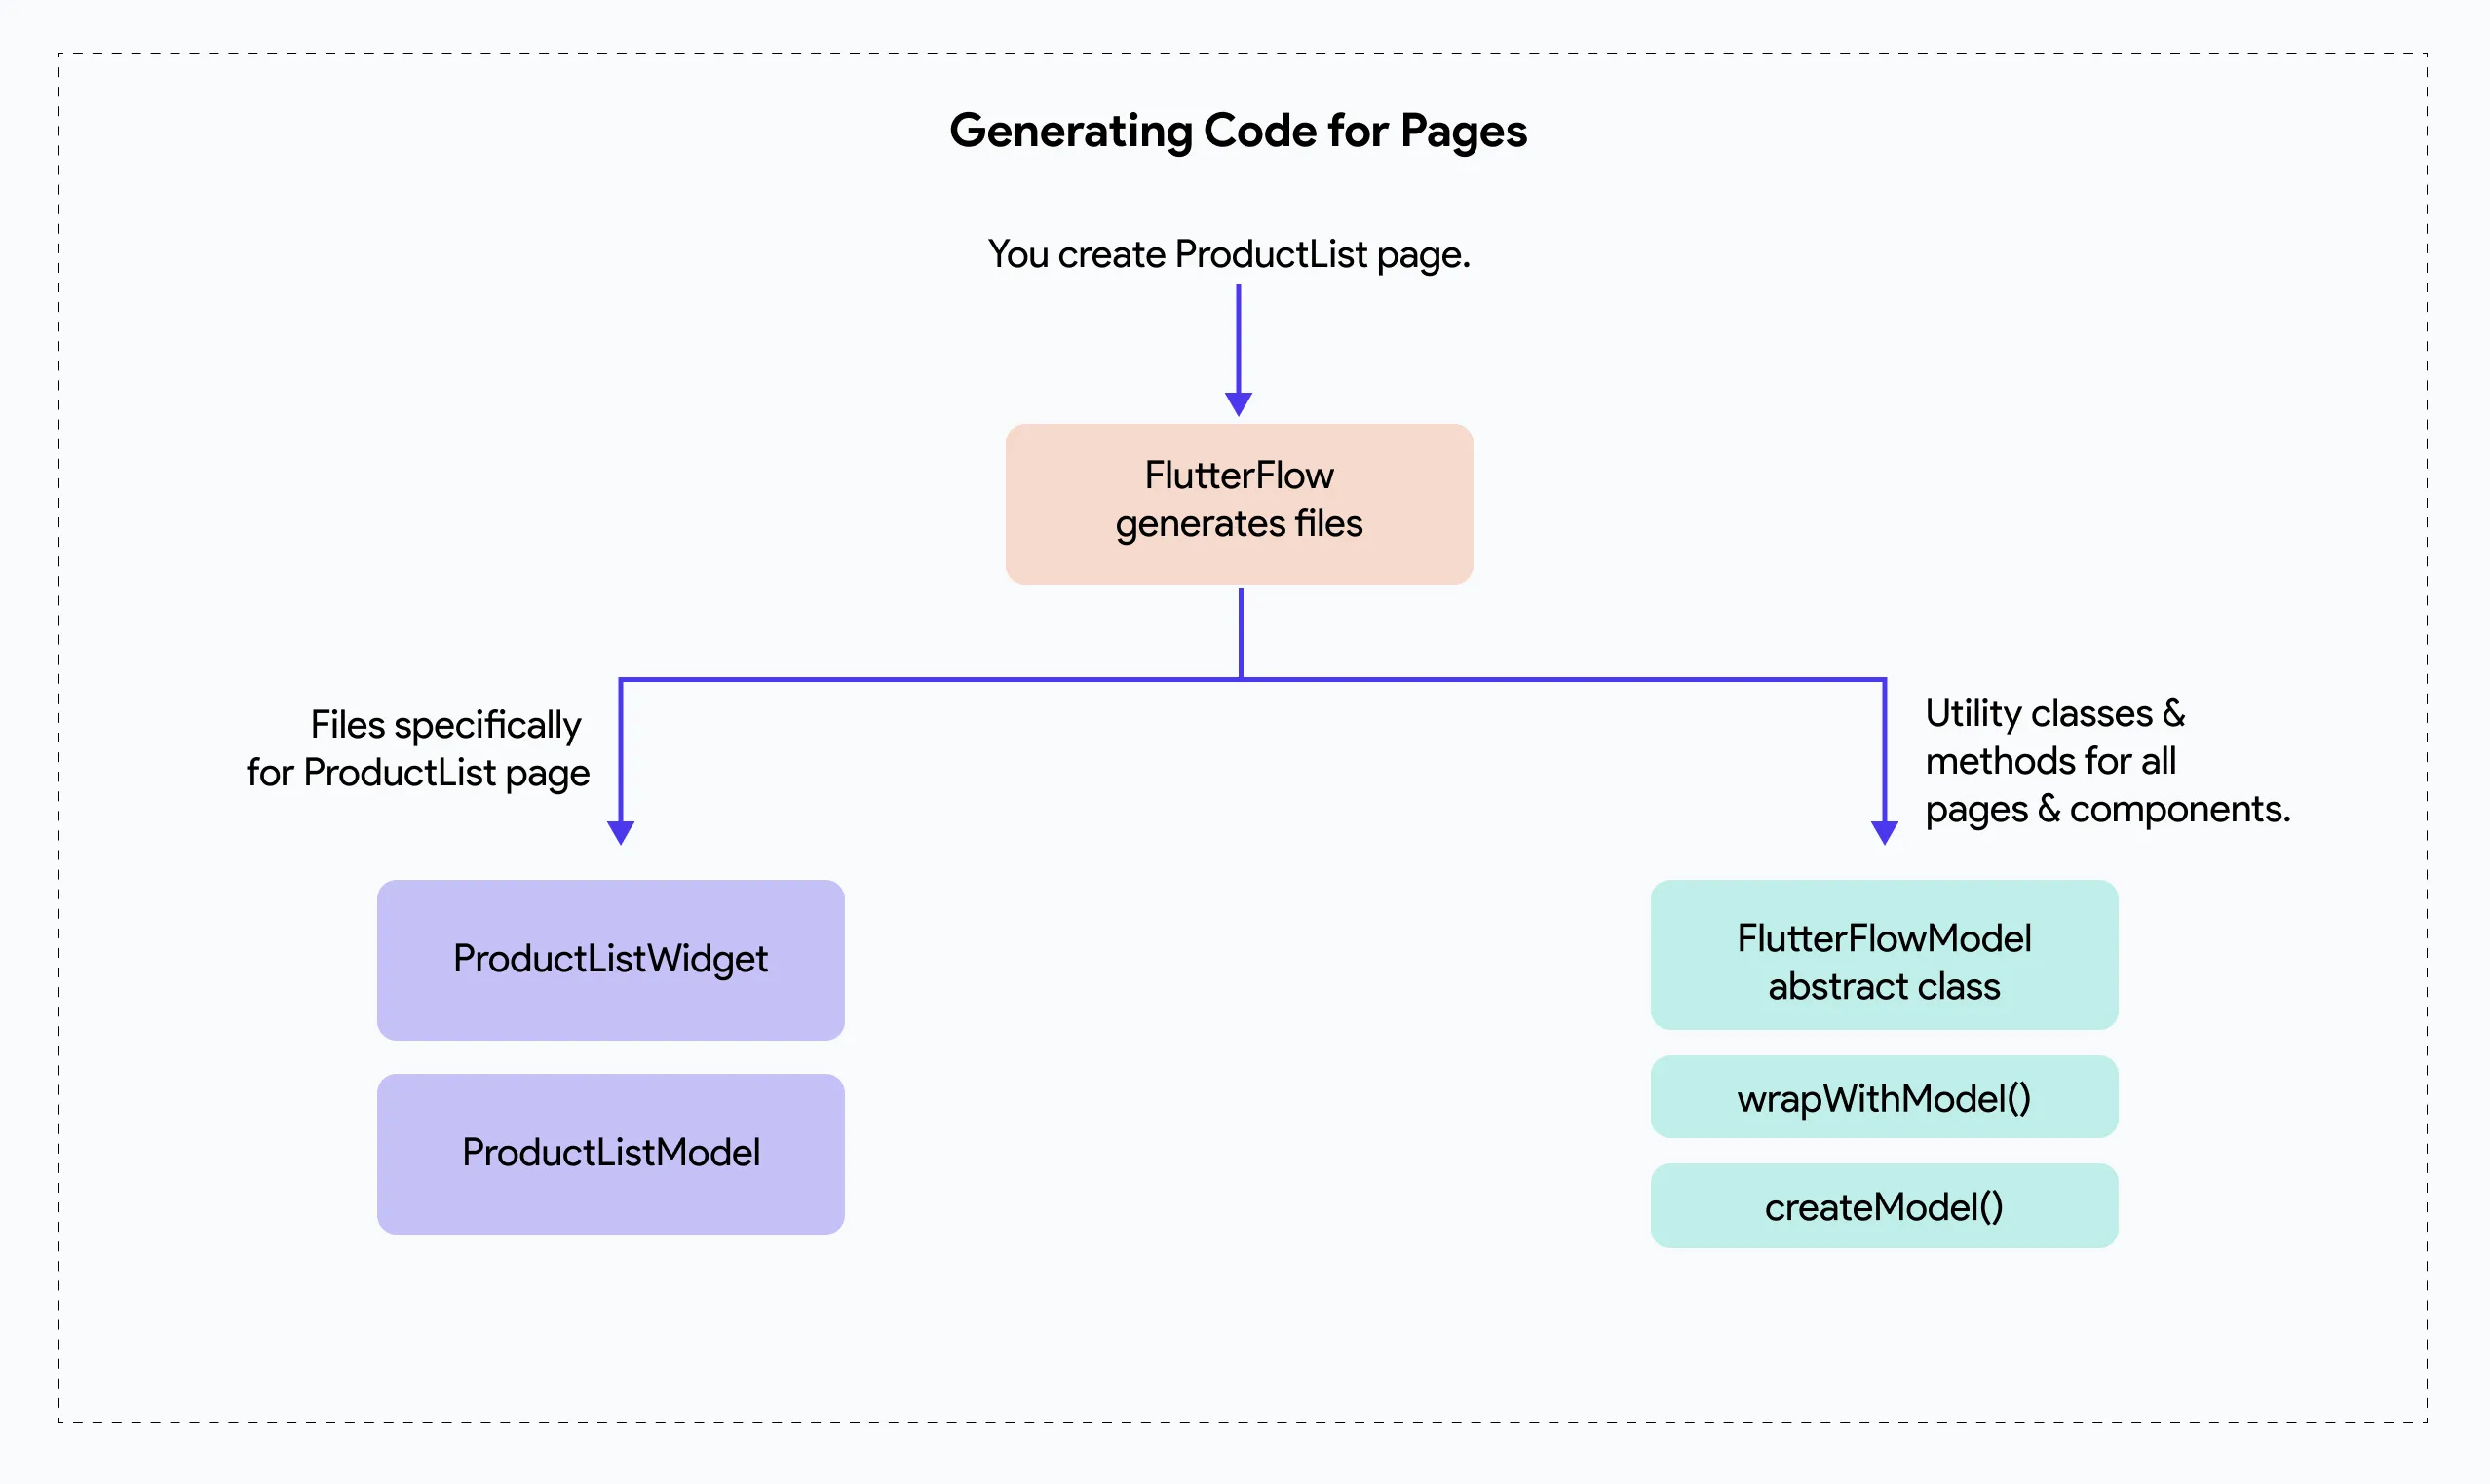The height and width of the screenshot is (1484, 2490).
Task: Click 'abstract class' text in teal box
Action: 1884,987
